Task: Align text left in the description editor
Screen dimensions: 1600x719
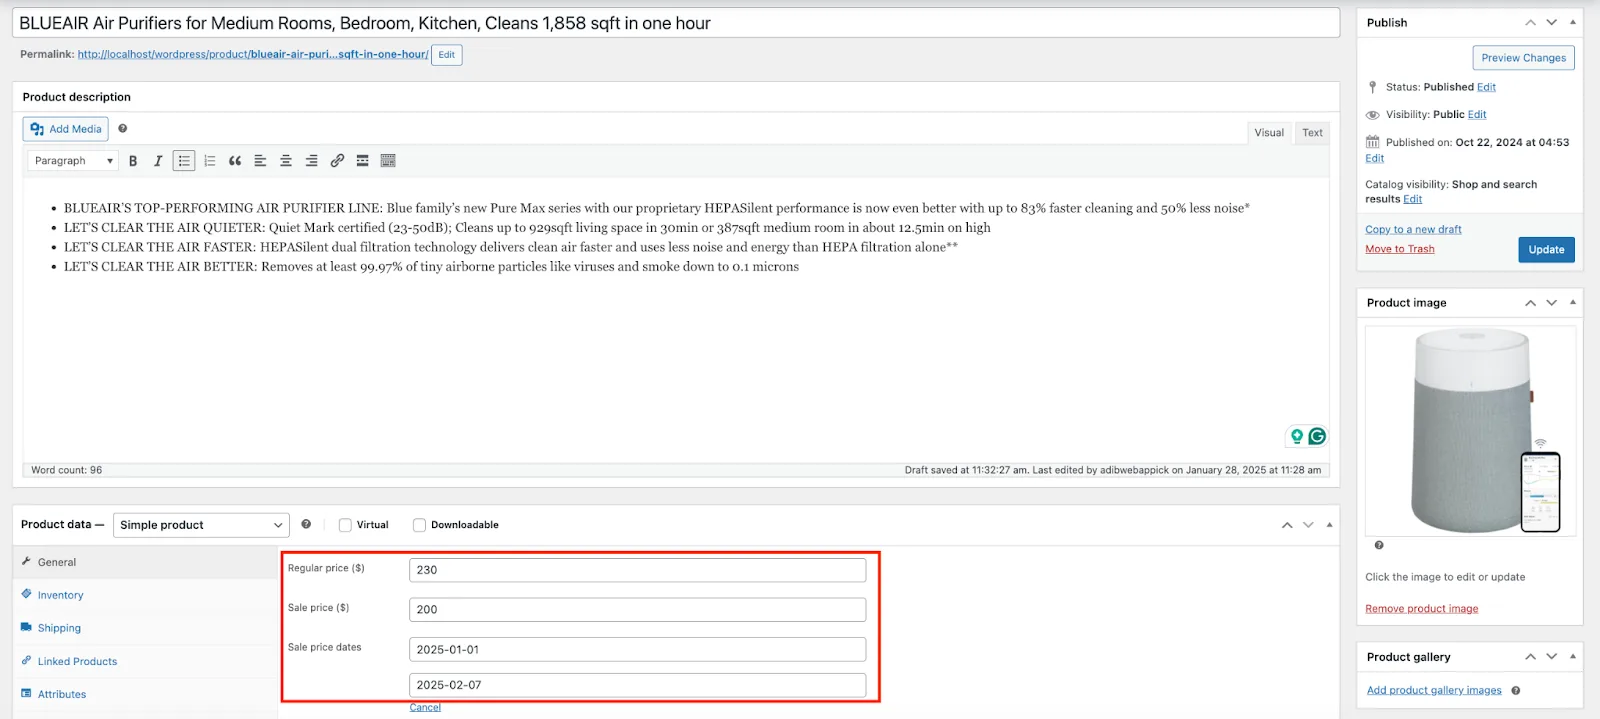Action: tap(260, 161)
